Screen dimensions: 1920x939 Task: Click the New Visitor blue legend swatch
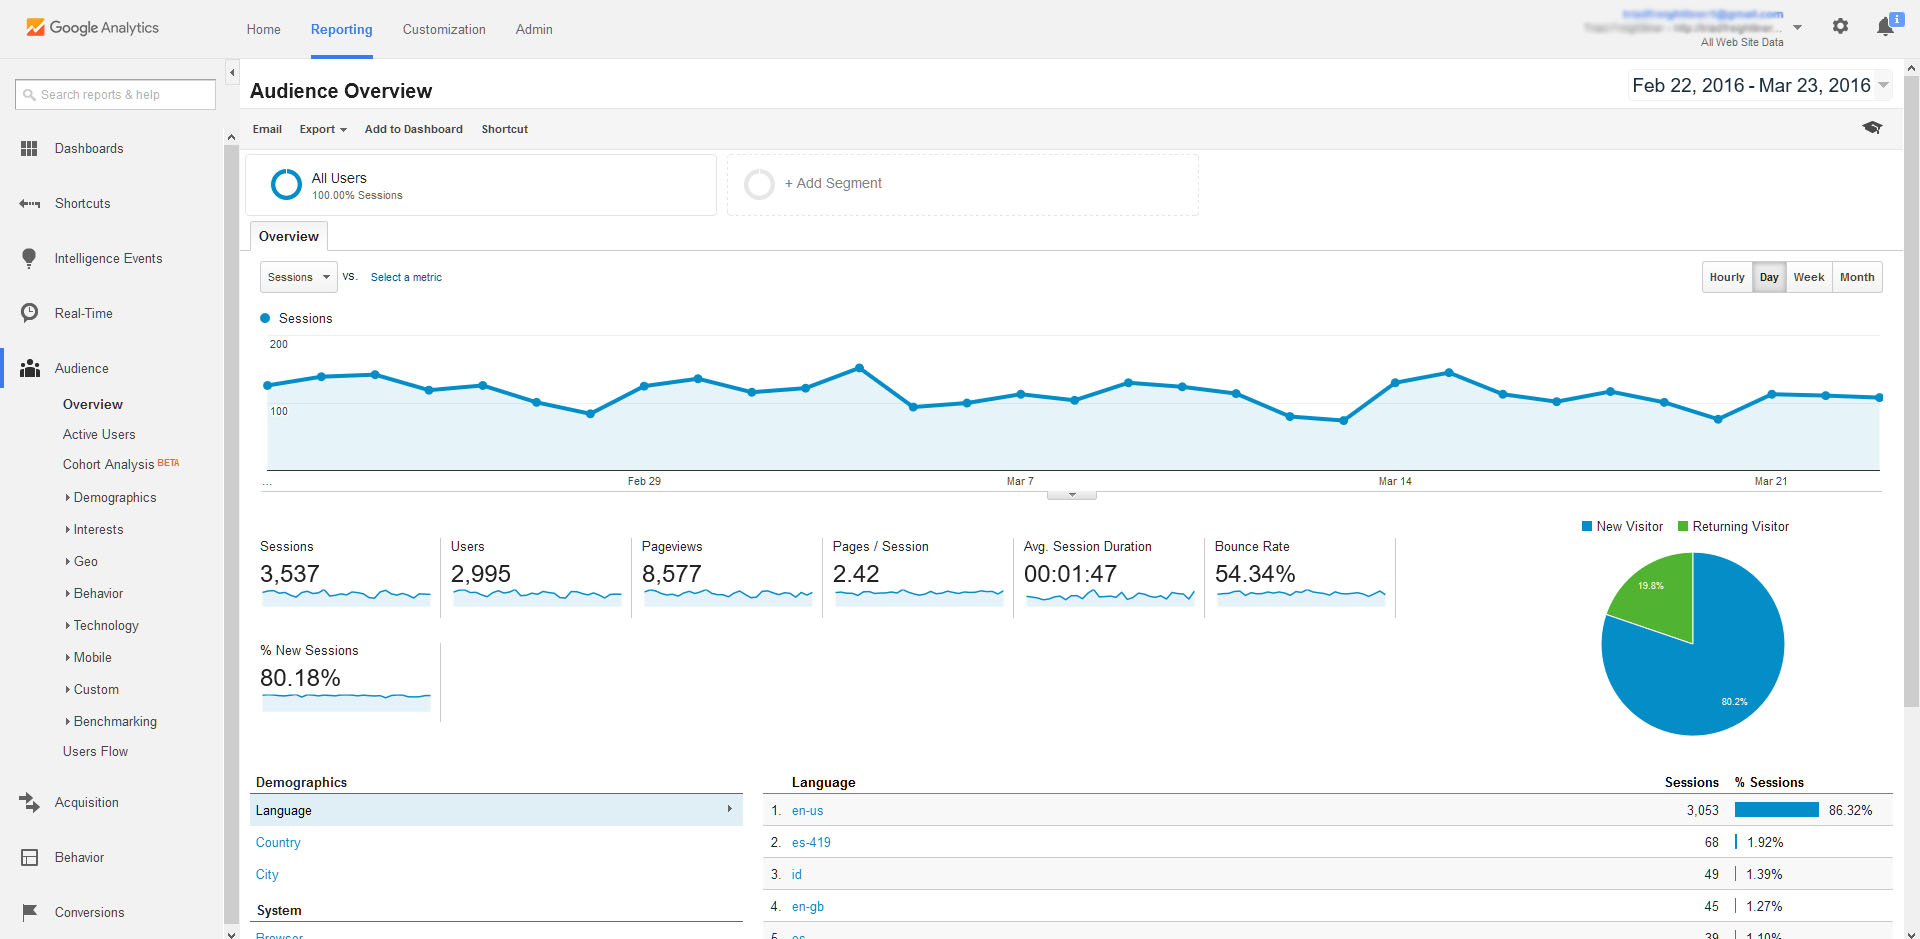[x=1587, y=526]
